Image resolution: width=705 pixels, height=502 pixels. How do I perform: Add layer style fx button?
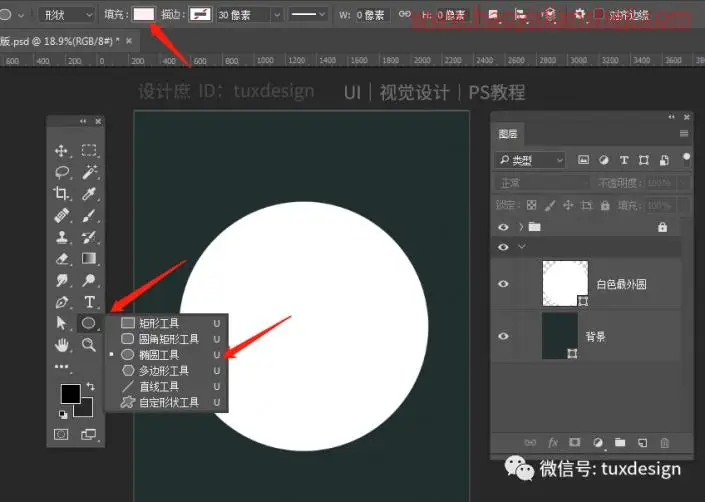[553, 443]
